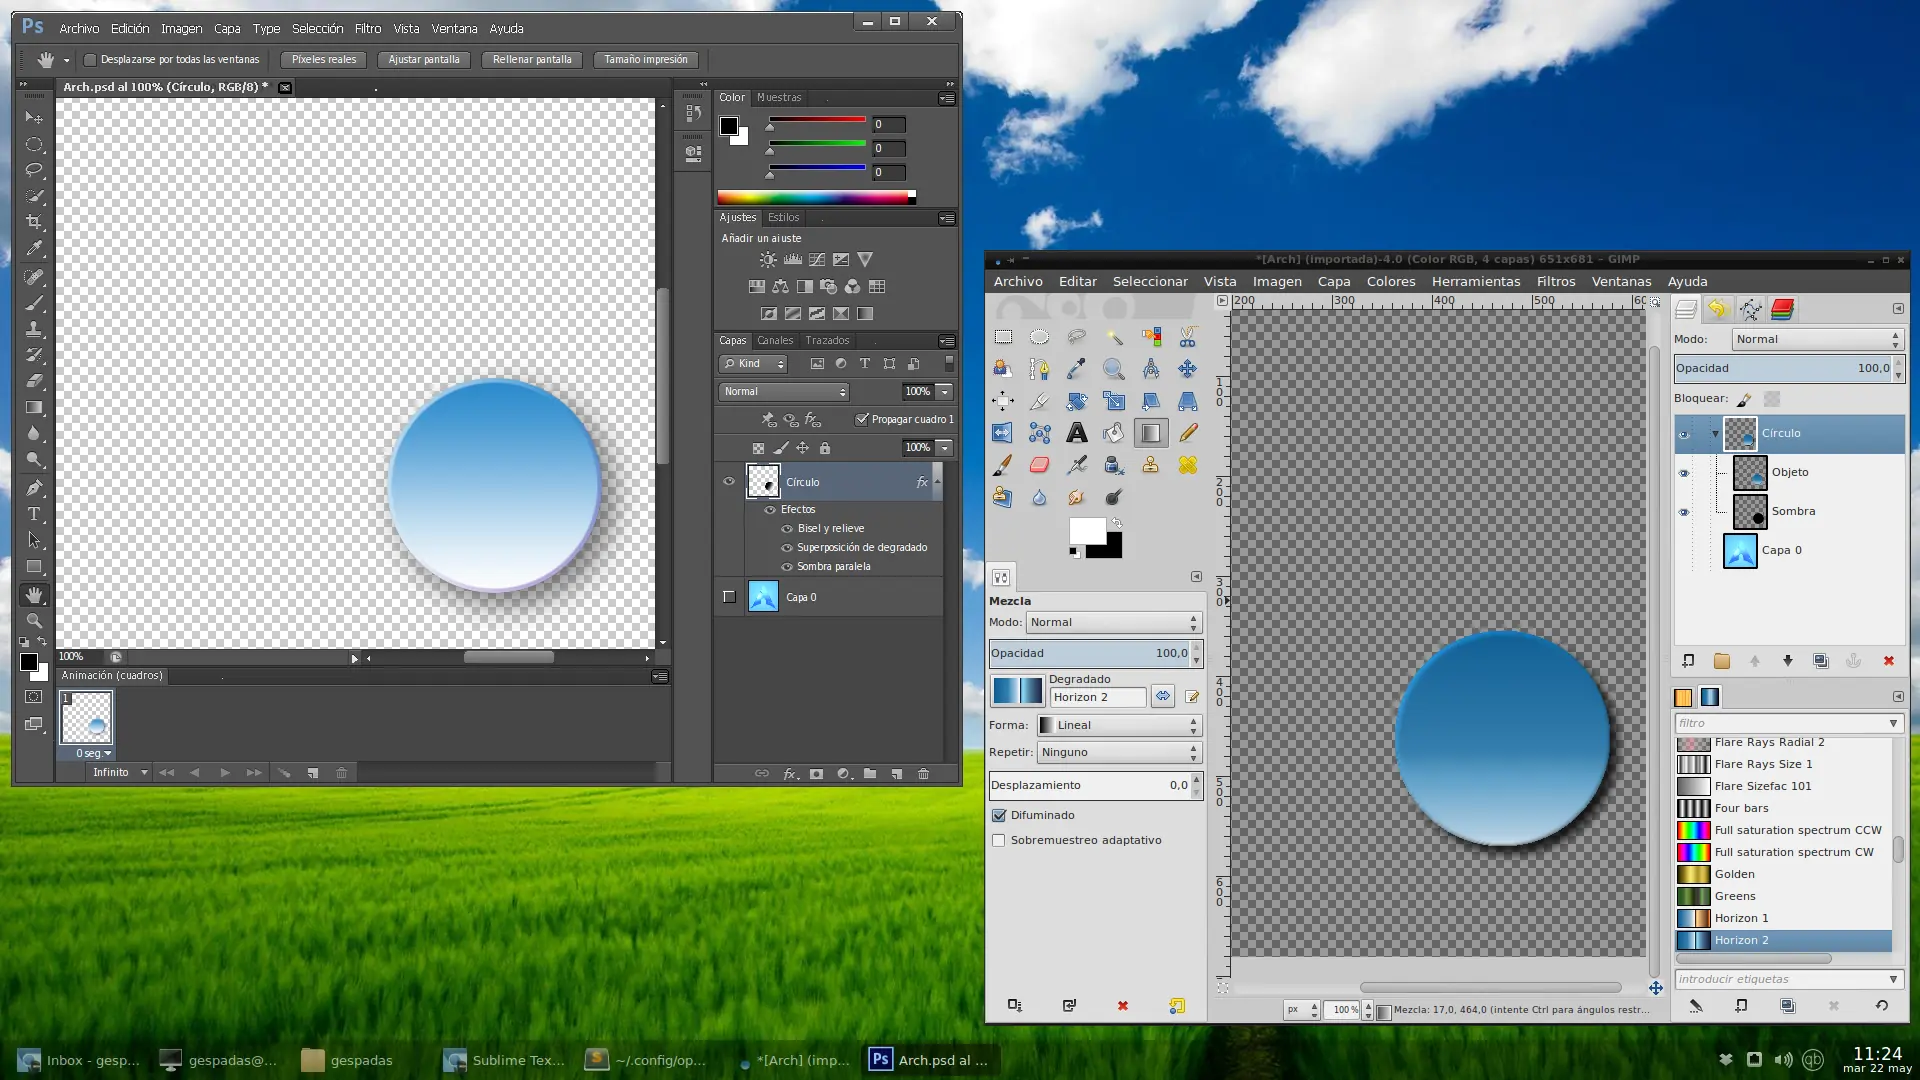Click the delete layer trash icon in Photoshop
The image size is (1920, 1080).
tap(923, 773)
